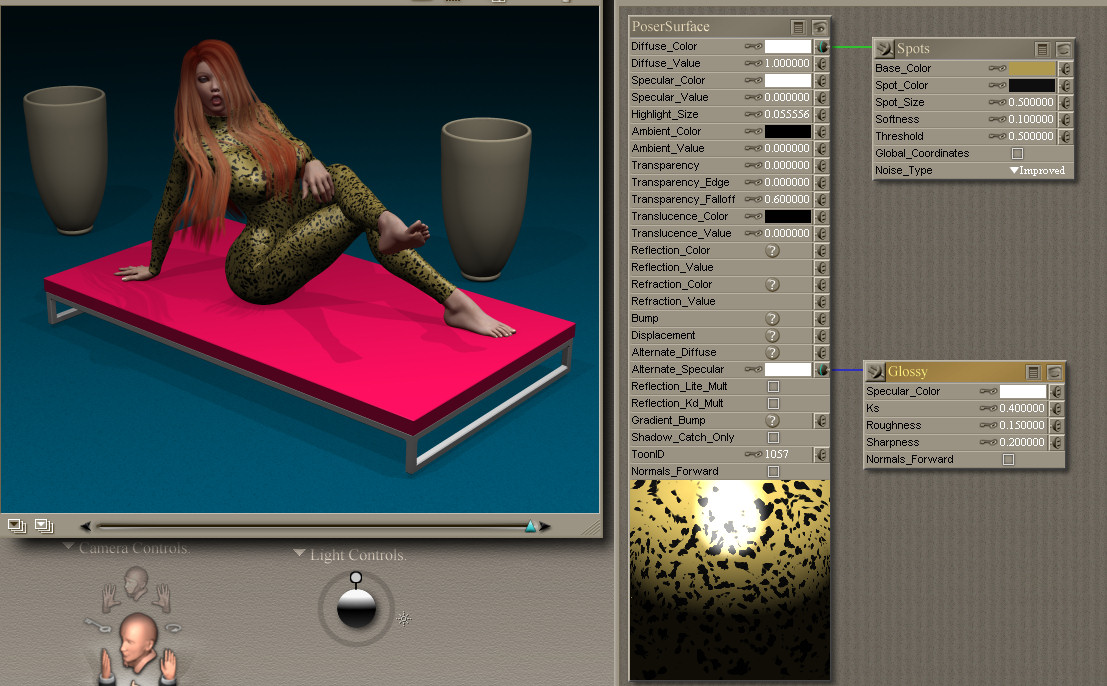Click the right arrow of the viewport slider

pos(546,525)
